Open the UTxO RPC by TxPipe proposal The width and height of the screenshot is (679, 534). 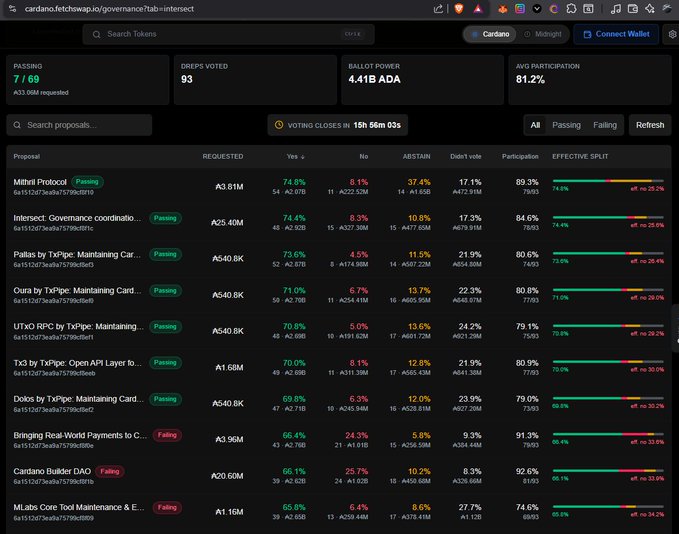[x=78, y=326]
